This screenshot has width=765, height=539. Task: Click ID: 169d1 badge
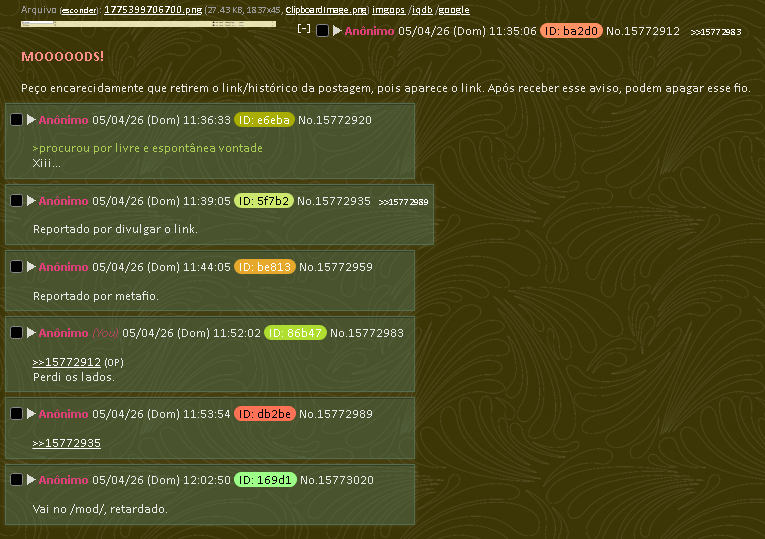[265, 480]
